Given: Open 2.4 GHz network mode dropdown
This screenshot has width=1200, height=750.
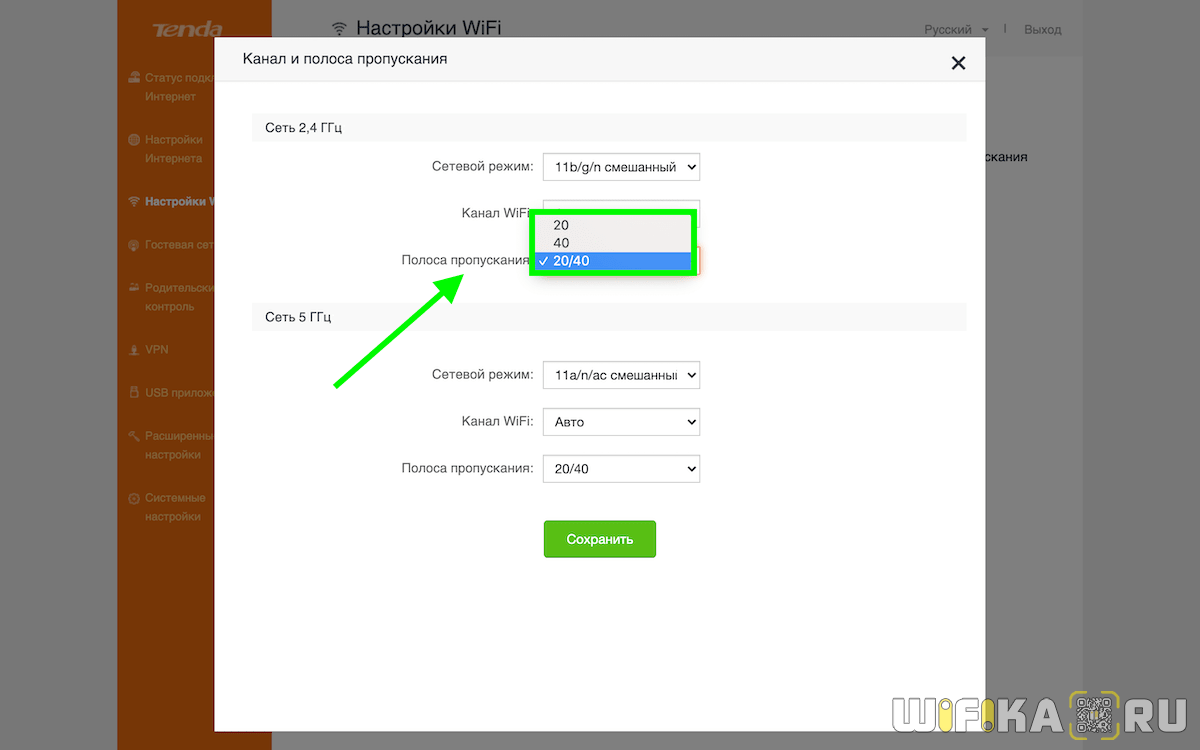Looking at the screenshot, I should point(621,168).
